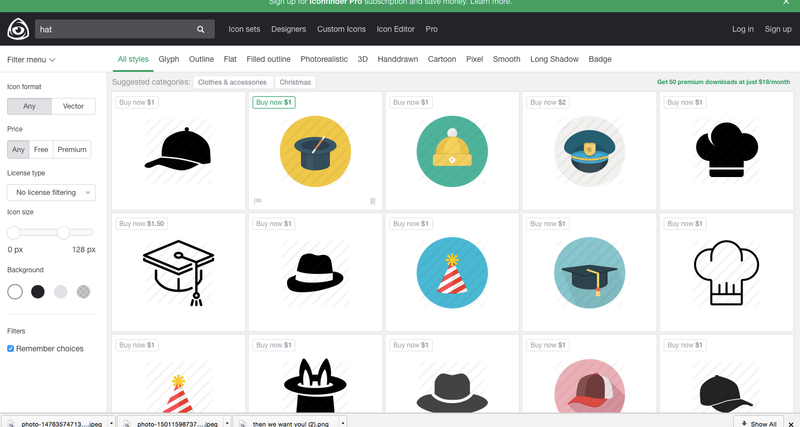Switch to Filled outline tab

pos(268,59)
